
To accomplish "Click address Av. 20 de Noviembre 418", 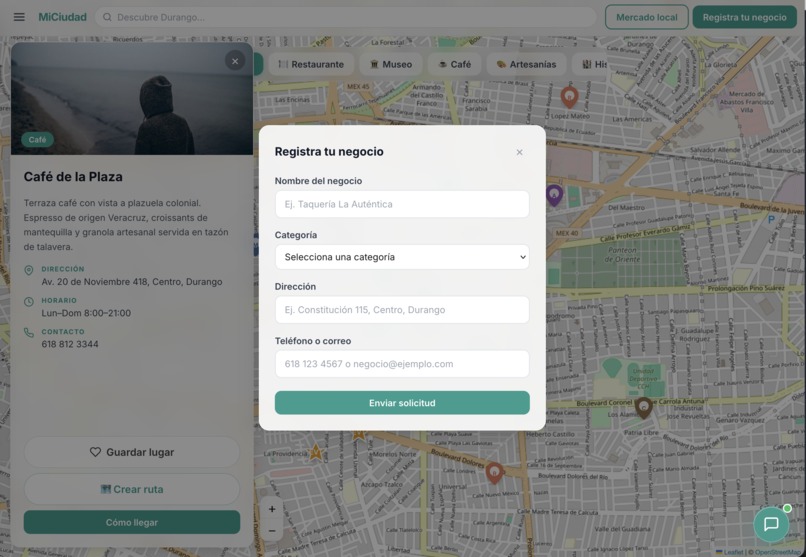I will click(x=132, y=282).
